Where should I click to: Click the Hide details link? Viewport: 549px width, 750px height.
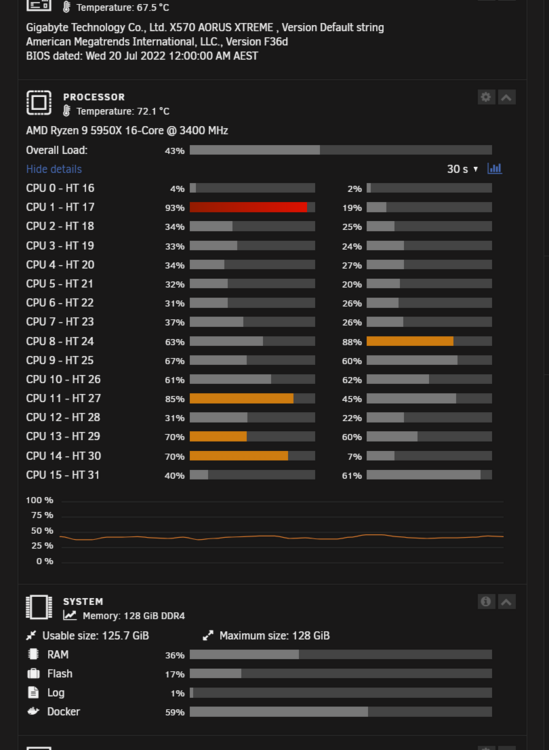[x=54, y=169]
